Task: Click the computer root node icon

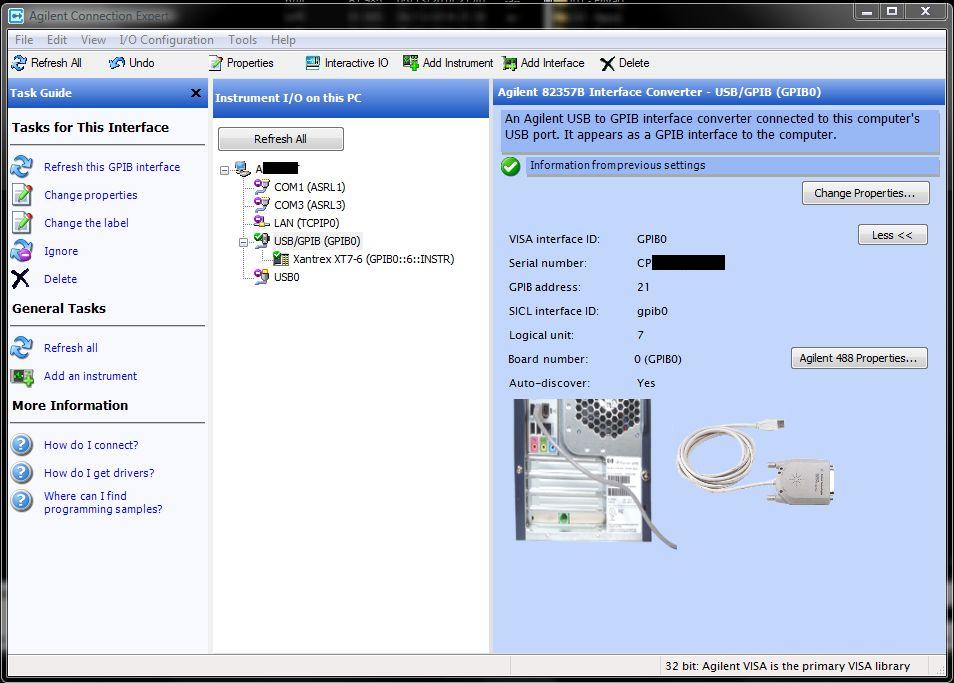Action: click(x=242, y=168)
